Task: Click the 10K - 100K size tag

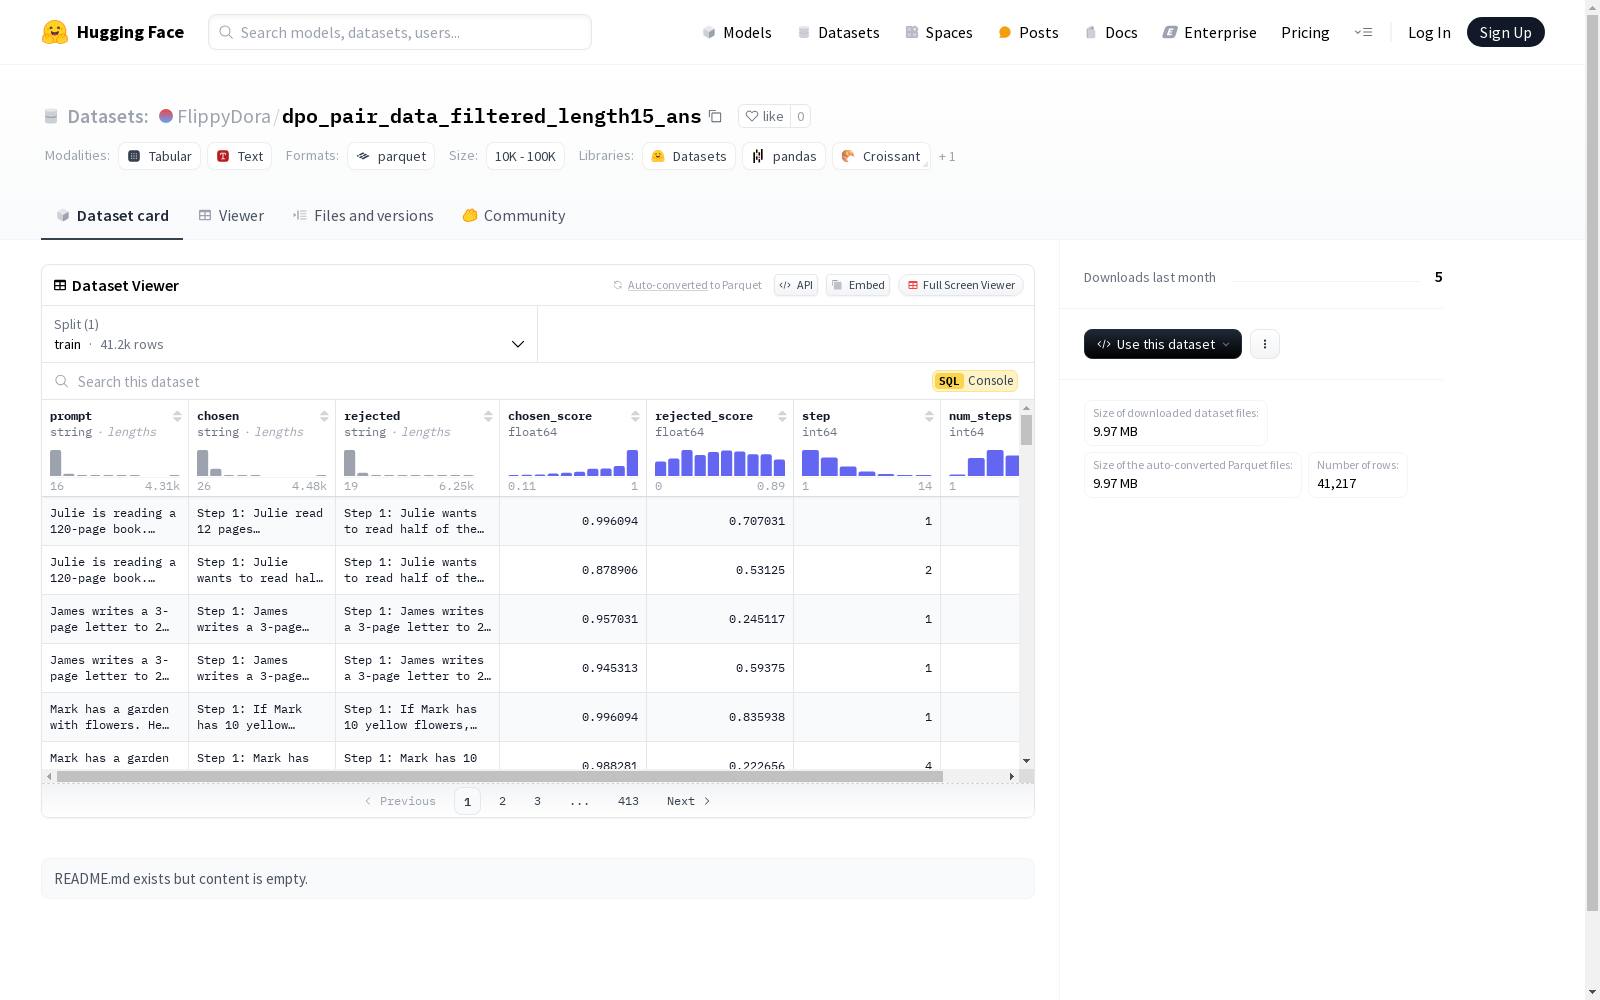Action: (x=525, y=156)
